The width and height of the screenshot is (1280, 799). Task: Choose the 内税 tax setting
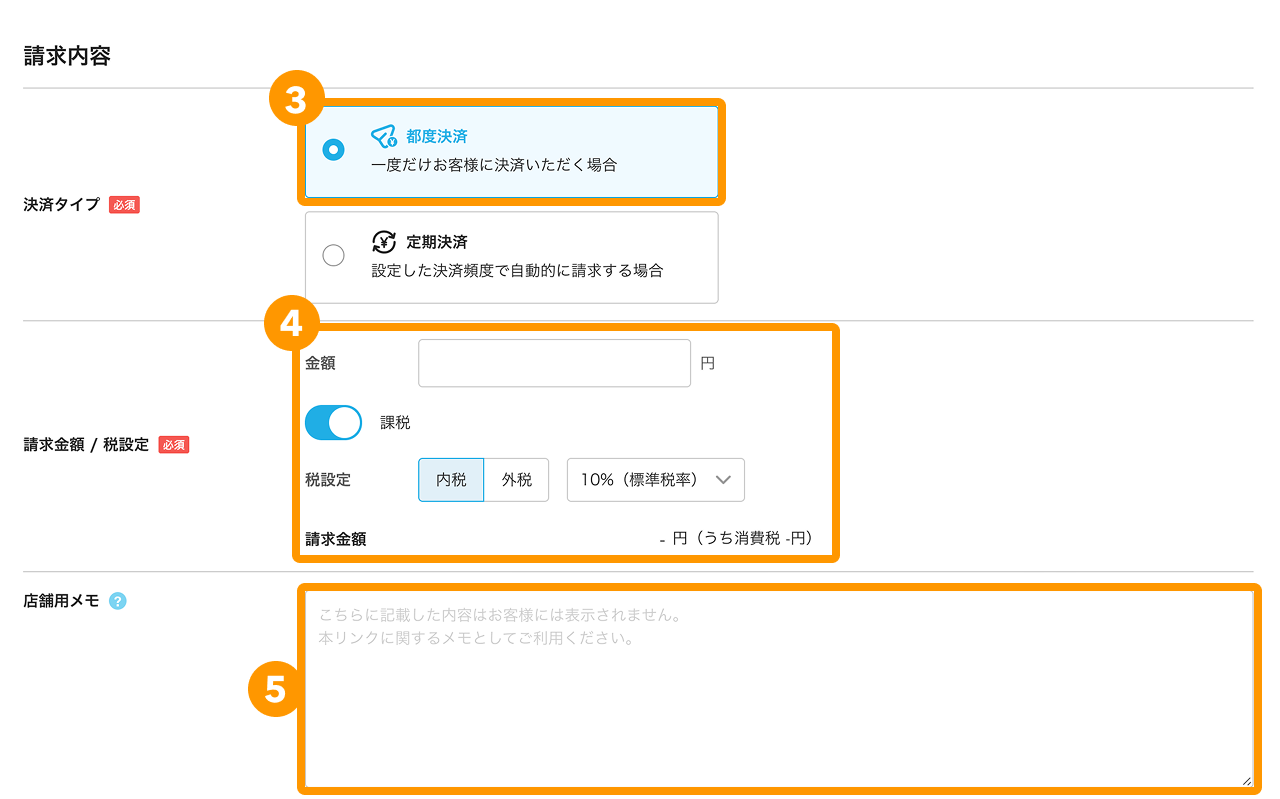pyautogui.click(x=451, y=480)
